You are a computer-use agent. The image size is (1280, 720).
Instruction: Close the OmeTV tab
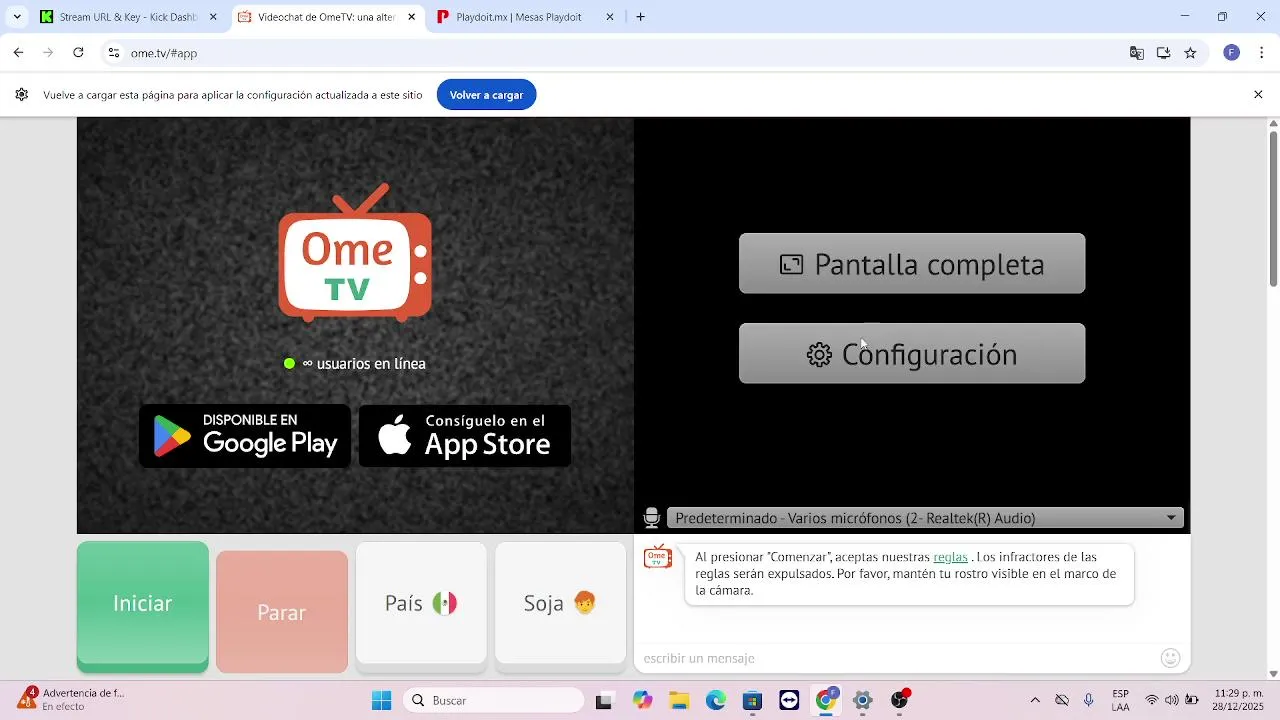411,17
